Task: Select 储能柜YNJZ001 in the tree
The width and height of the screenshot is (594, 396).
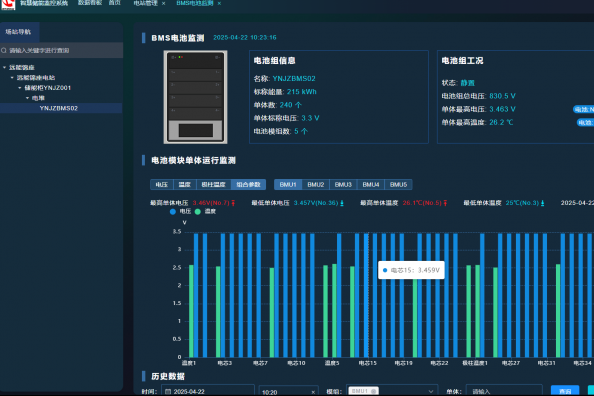Action: (x=48, y=88)
